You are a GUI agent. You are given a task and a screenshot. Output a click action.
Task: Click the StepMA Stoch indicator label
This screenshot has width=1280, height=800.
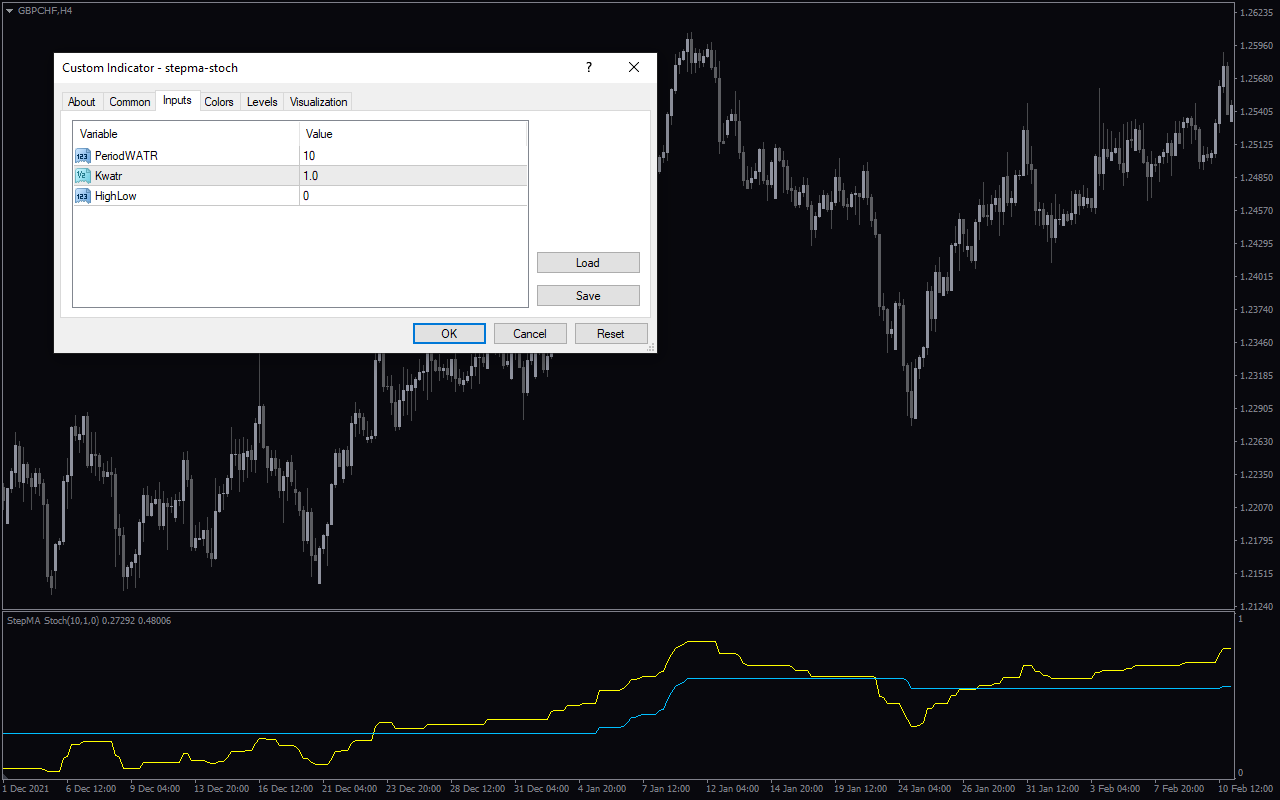point(88,621)
